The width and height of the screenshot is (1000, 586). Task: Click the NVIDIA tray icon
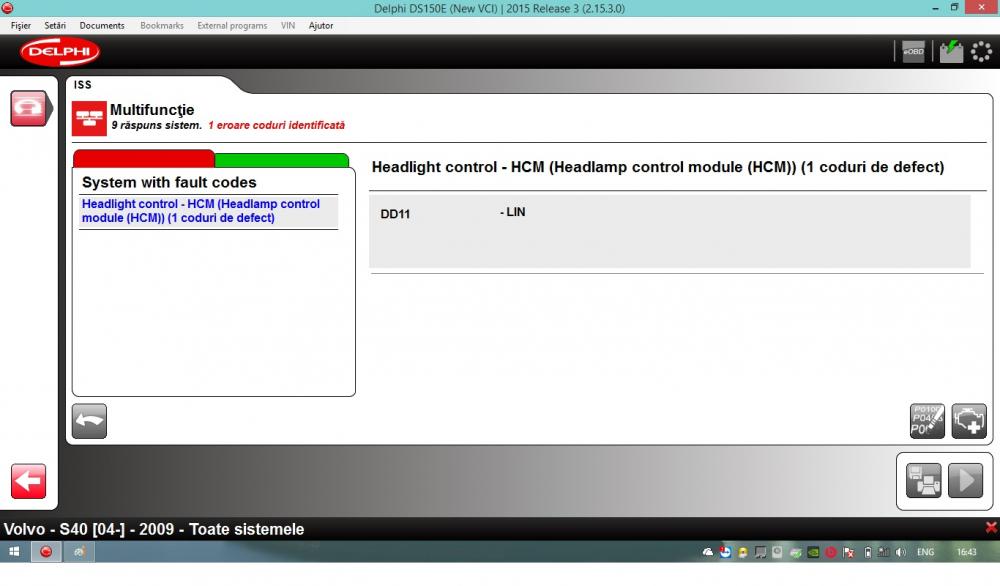click(813, 552)
